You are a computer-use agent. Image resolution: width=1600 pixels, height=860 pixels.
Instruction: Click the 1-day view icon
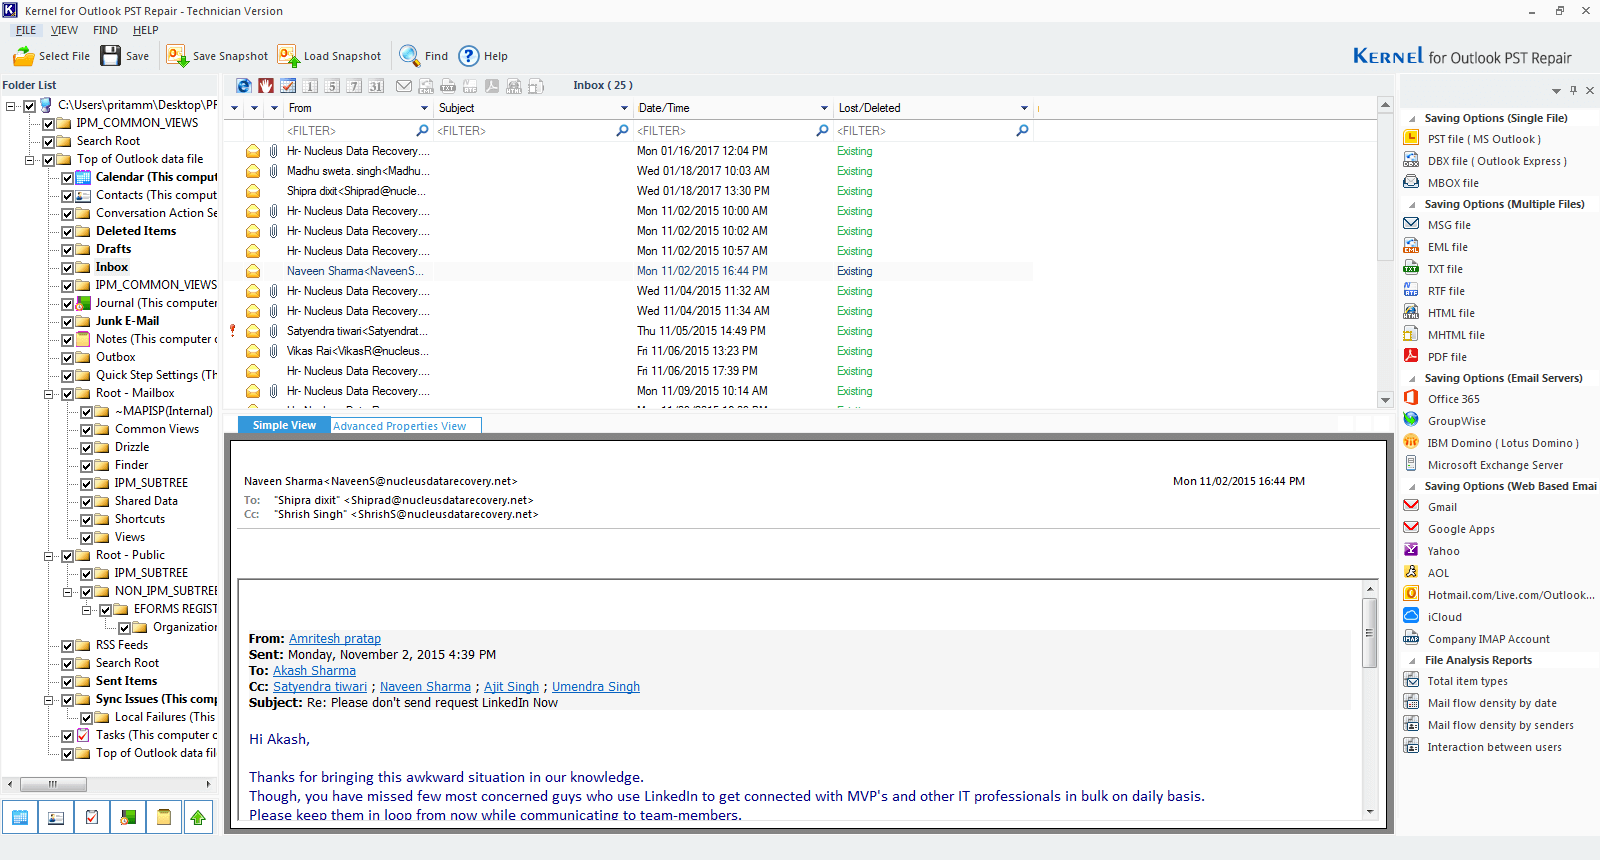click(310, 86)
